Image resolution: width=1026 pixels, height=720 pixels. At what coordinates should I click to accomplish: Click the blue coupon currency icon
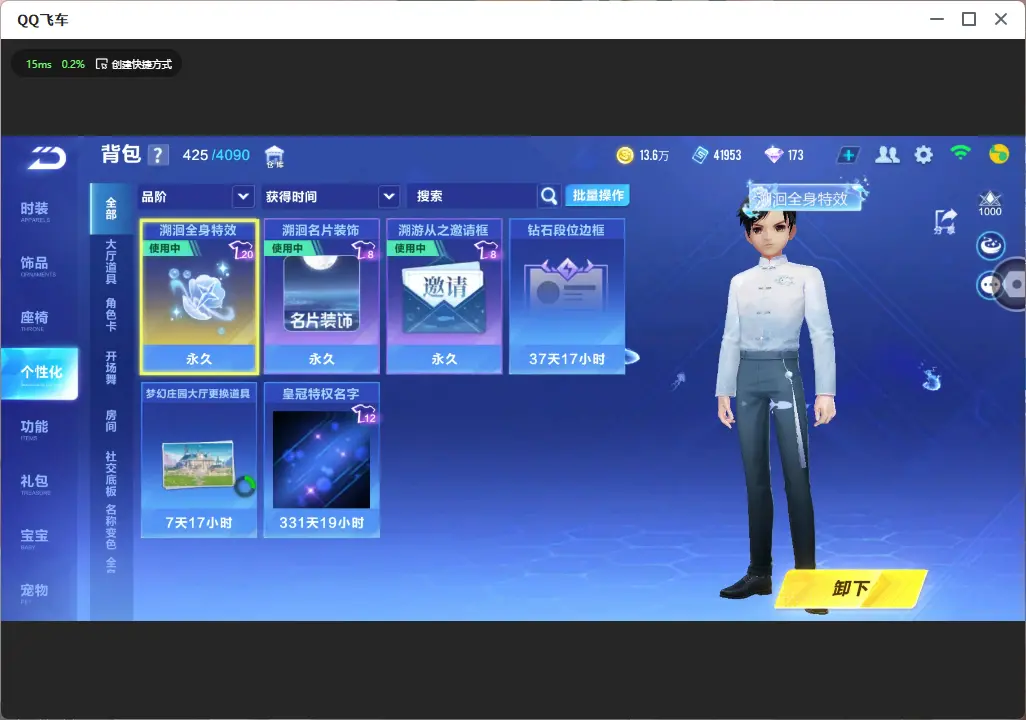[x=700, y=155]
